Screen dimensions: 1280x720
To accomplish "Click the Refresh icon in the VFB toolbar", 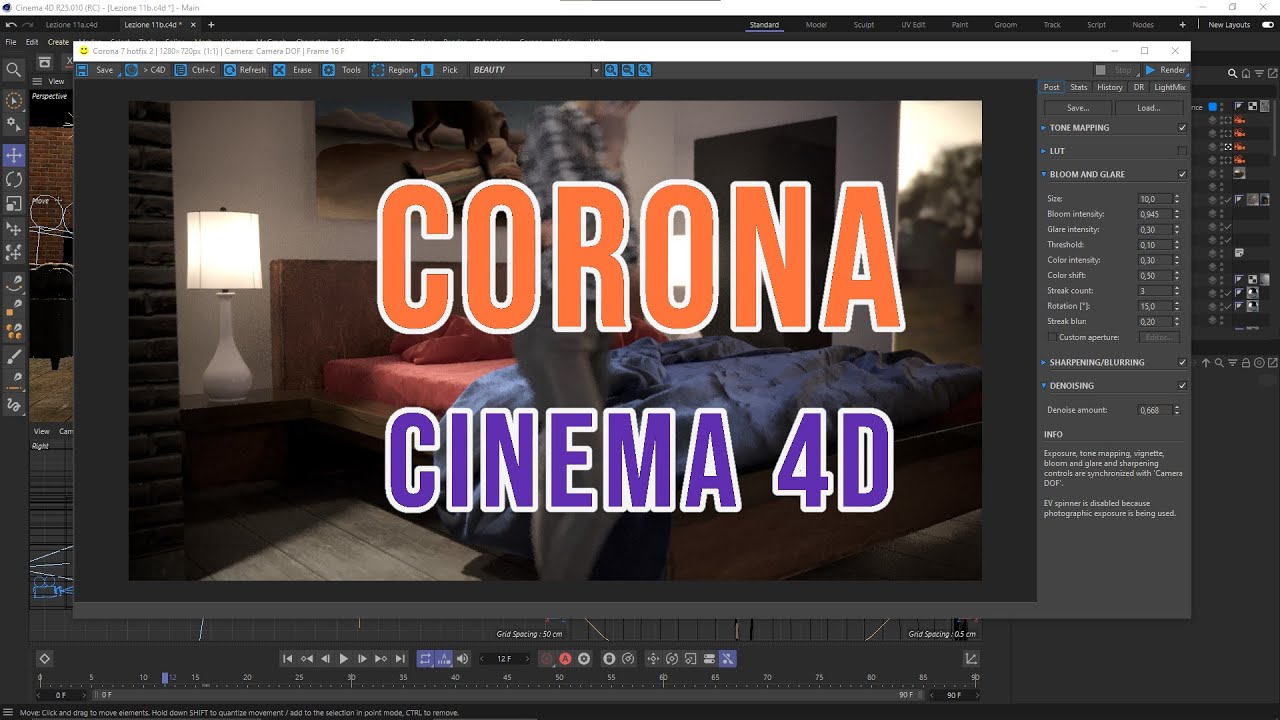I will click(230, 70).
